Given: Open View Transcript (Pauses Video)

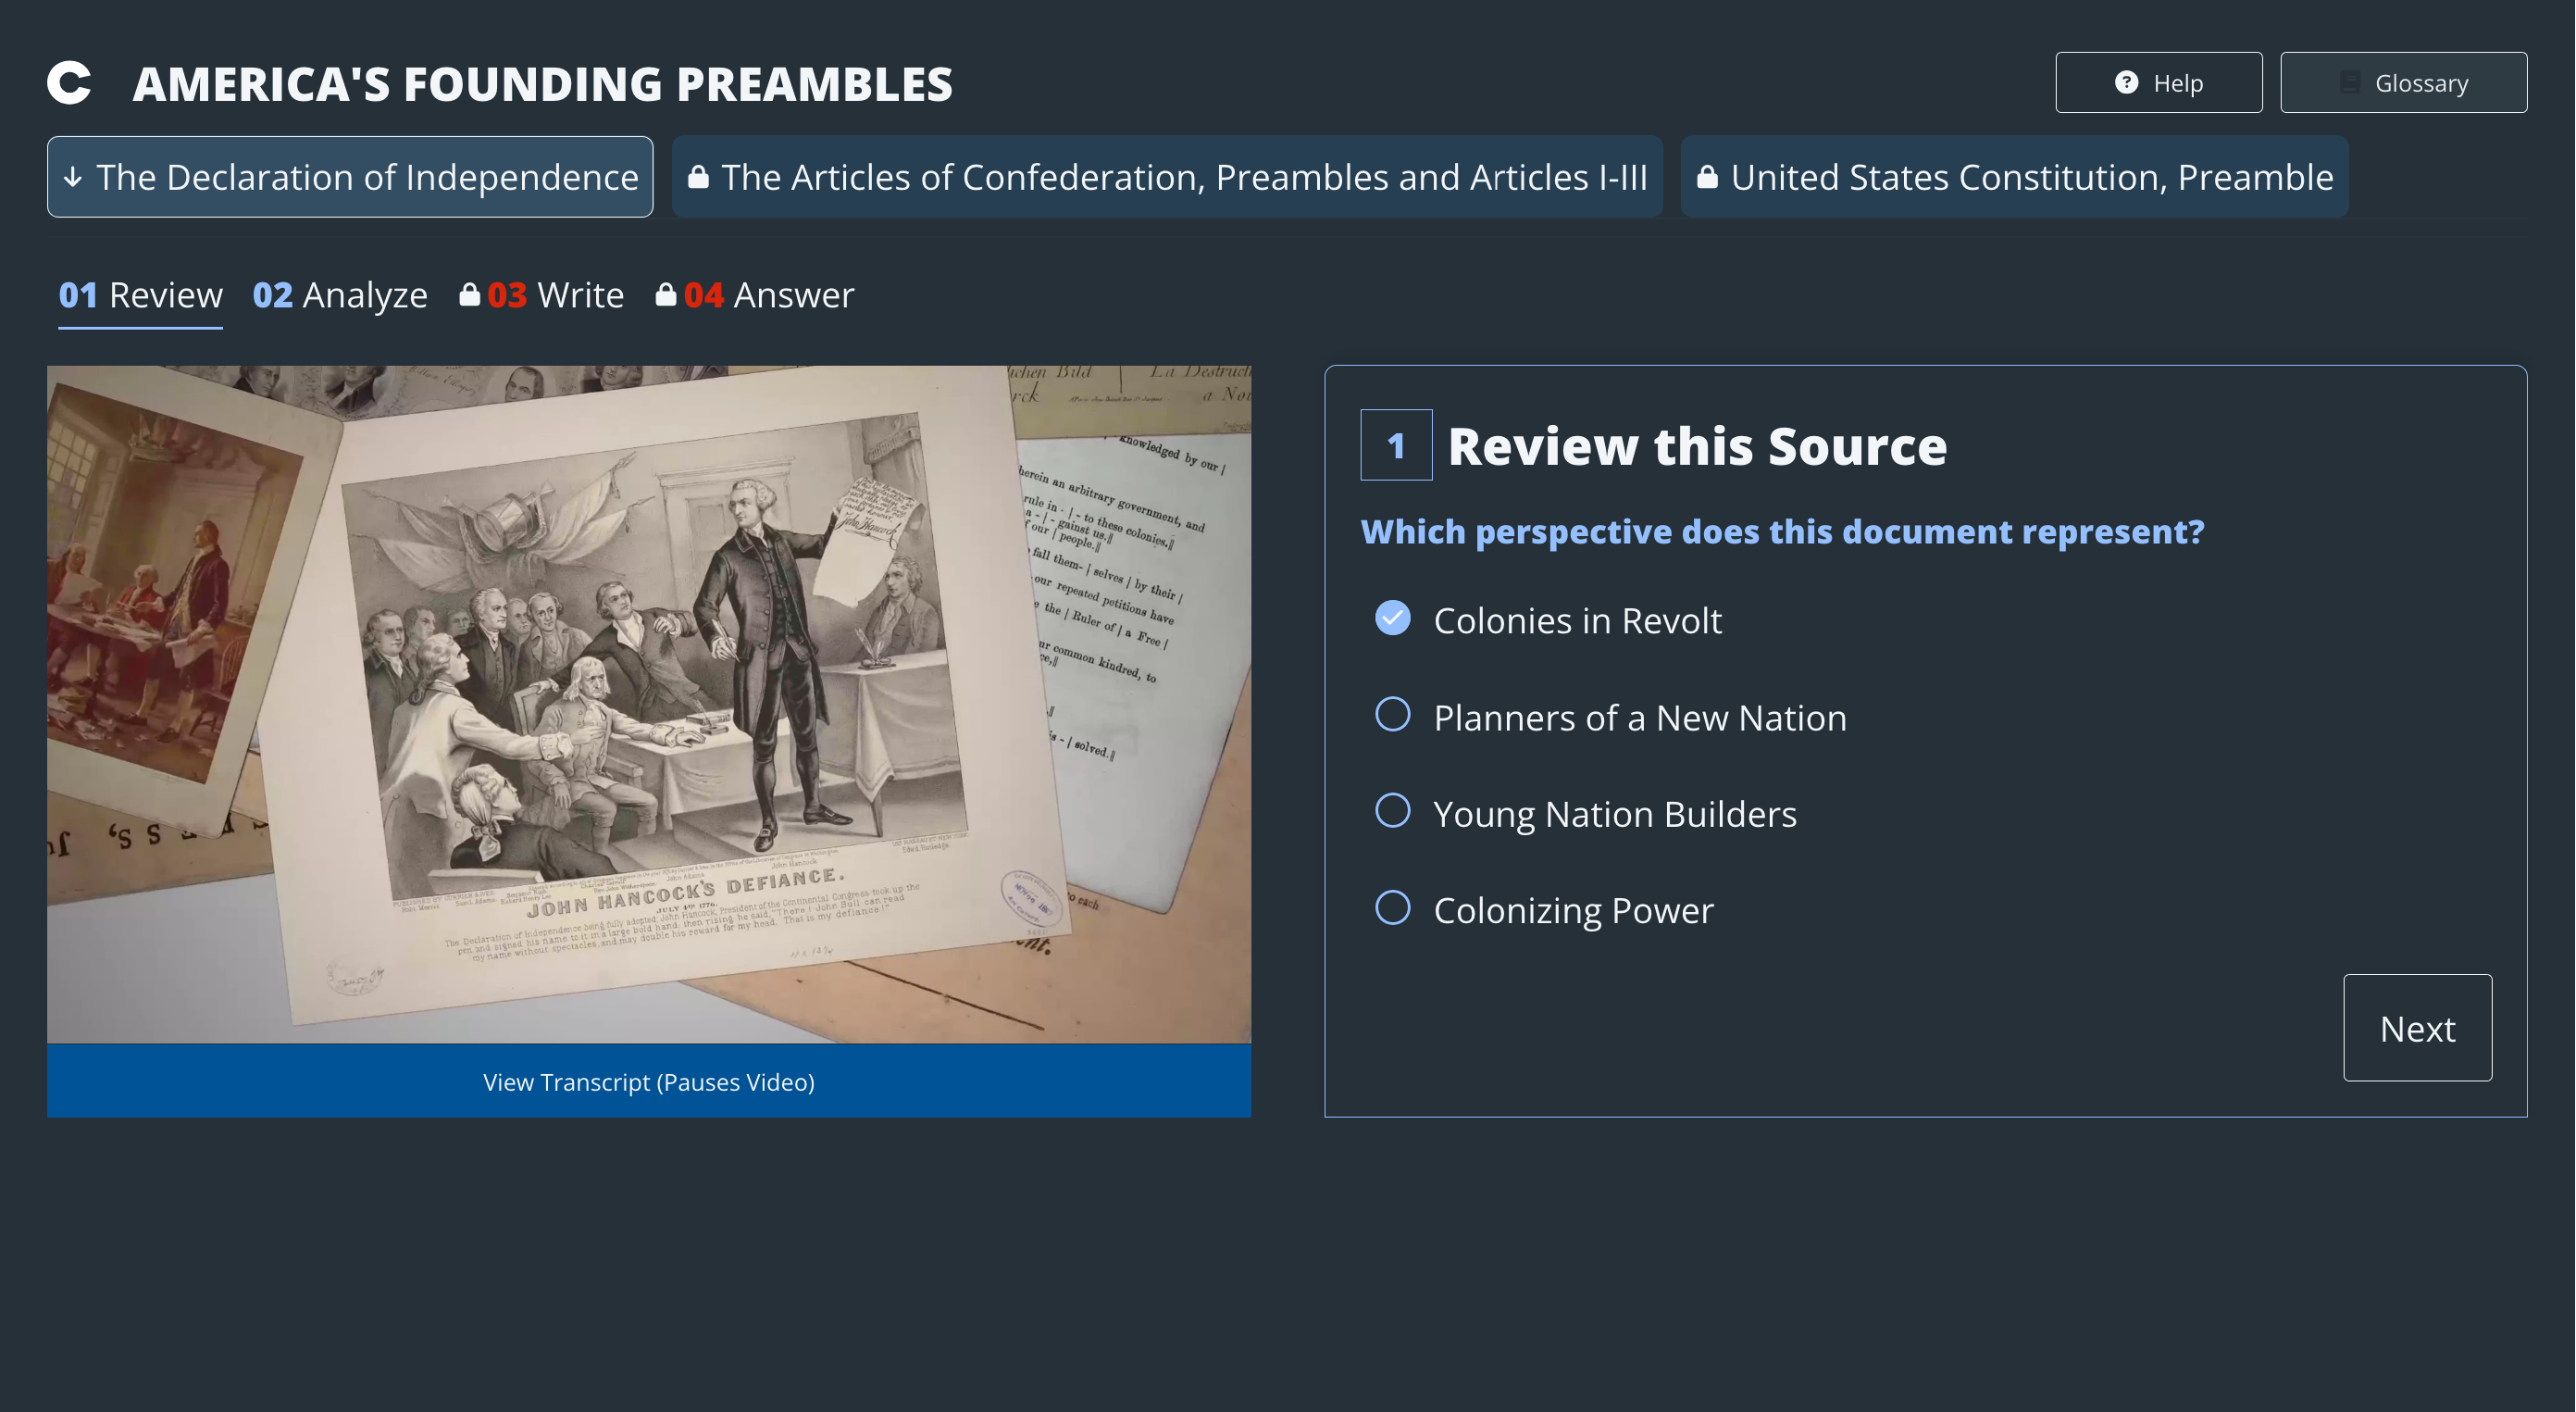Looking at the screenshot, I should [x=649, y=1082].
